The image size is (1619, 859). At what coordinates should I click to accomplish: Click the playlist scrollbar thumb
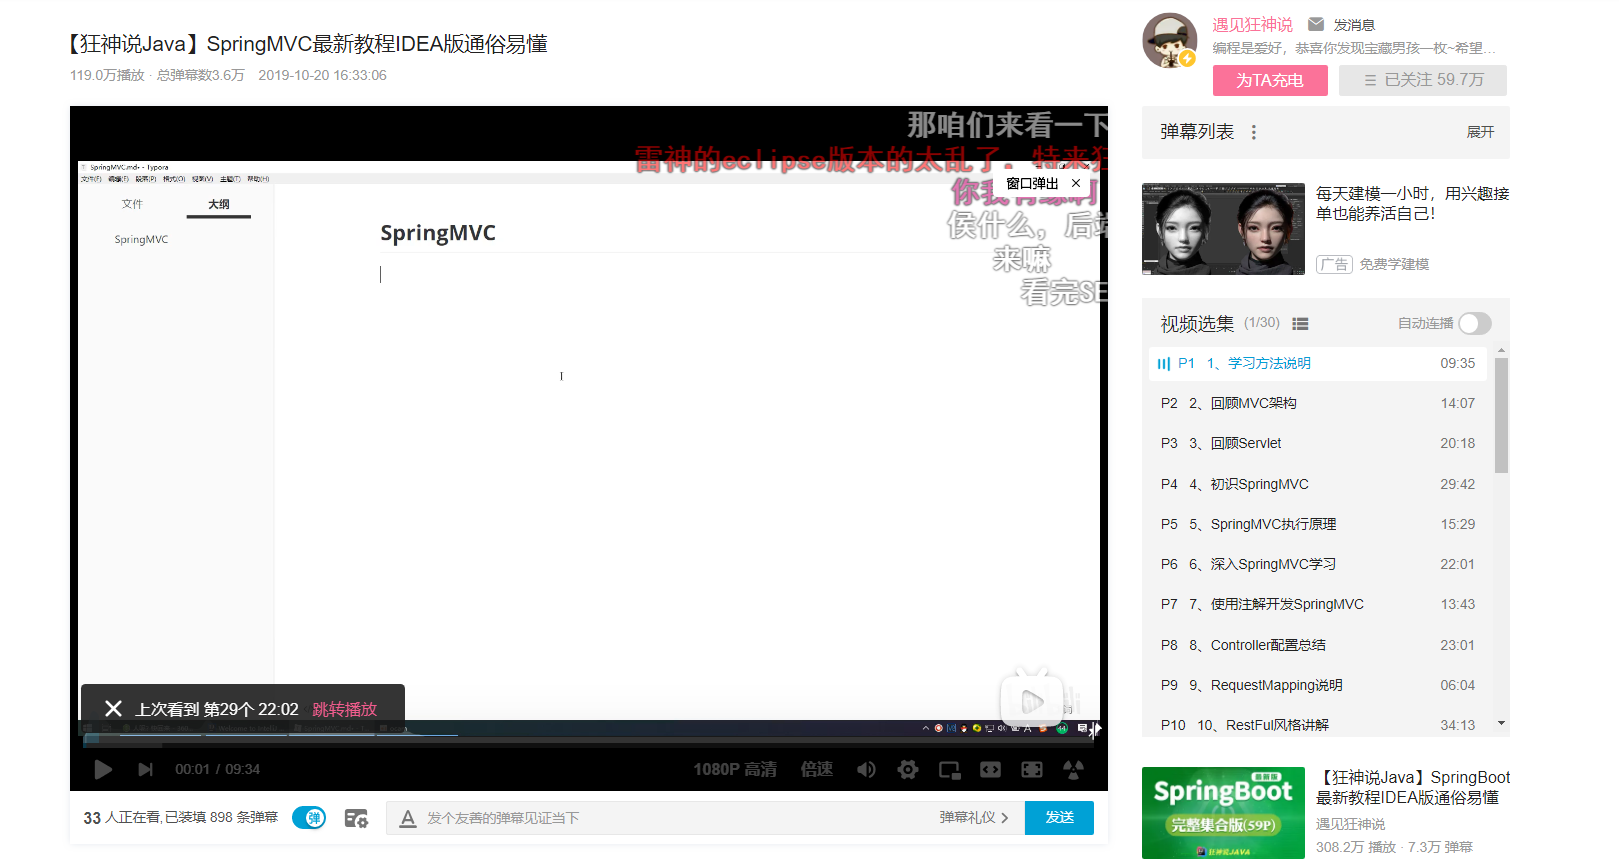pyautogui.click(x=1501, y=415)
